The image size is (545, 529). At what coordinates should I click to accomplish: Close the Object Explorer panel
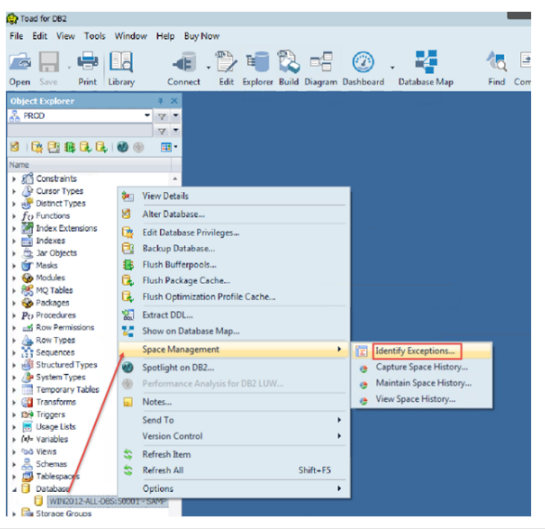[x=174, y=101]
